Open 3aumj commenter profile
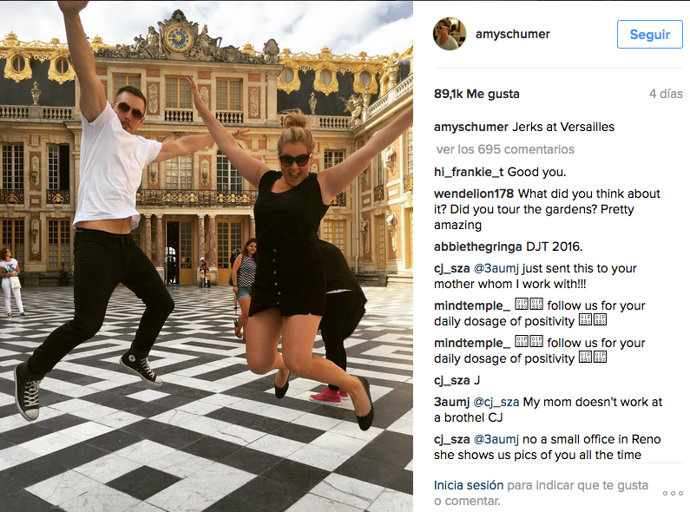Image resolution: width=690 pixels, height=512 pixels. (451, 402)
